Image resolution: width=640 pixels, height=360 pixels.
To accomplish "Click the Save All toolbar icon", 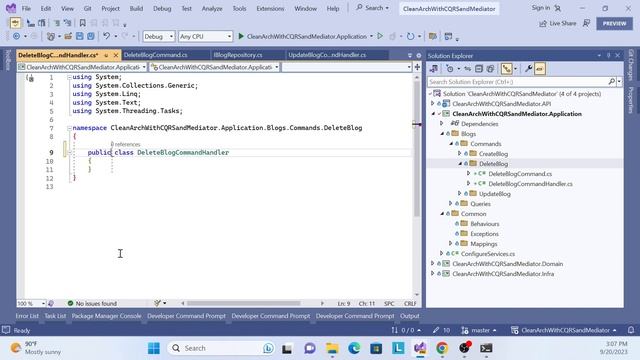I will click(91, 36).
